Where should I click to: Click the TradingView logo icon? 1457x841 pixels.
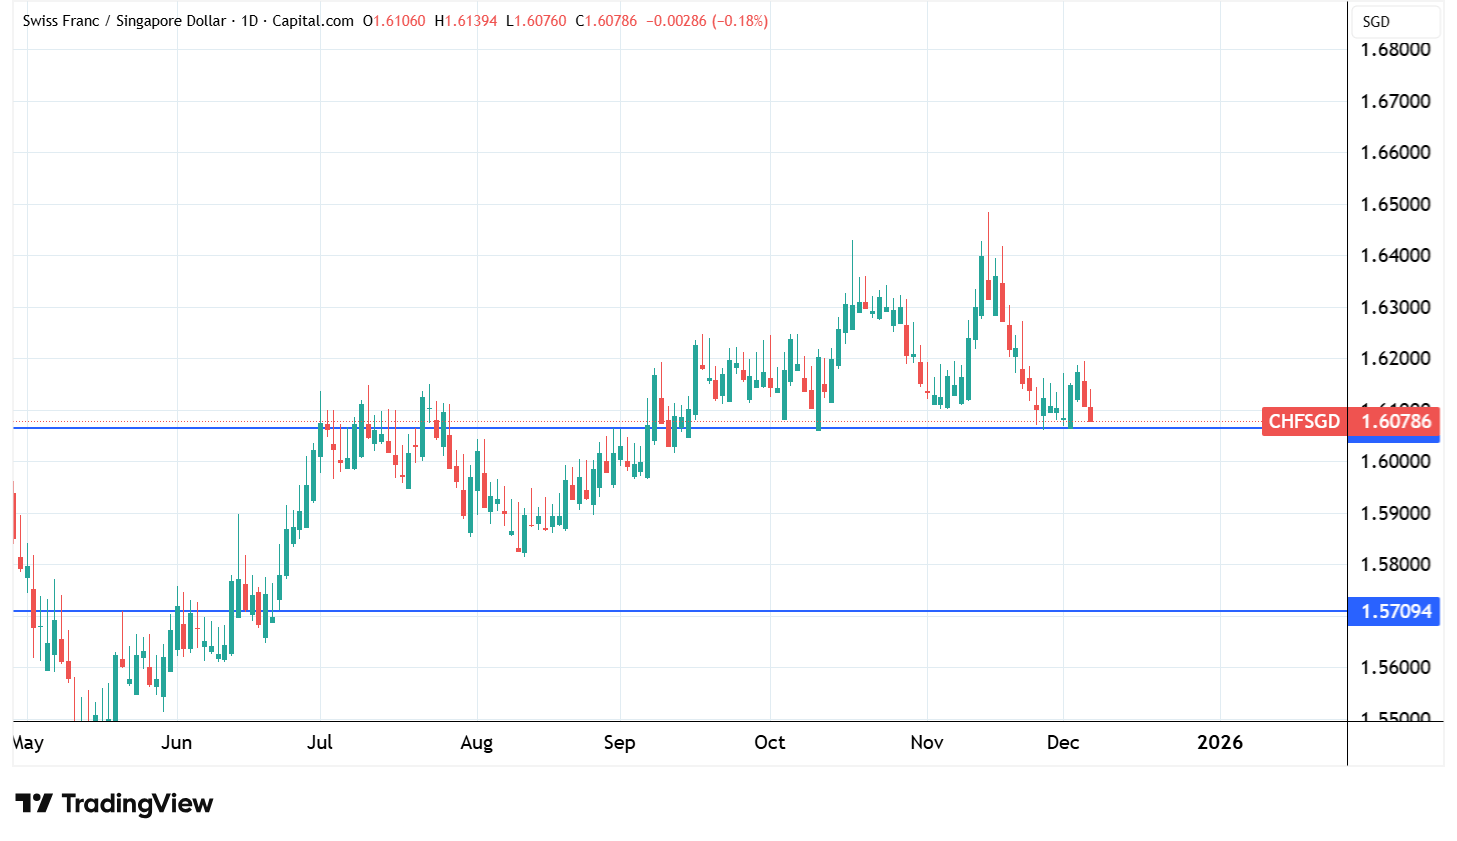pyautogui.click(x=34, y=804)
